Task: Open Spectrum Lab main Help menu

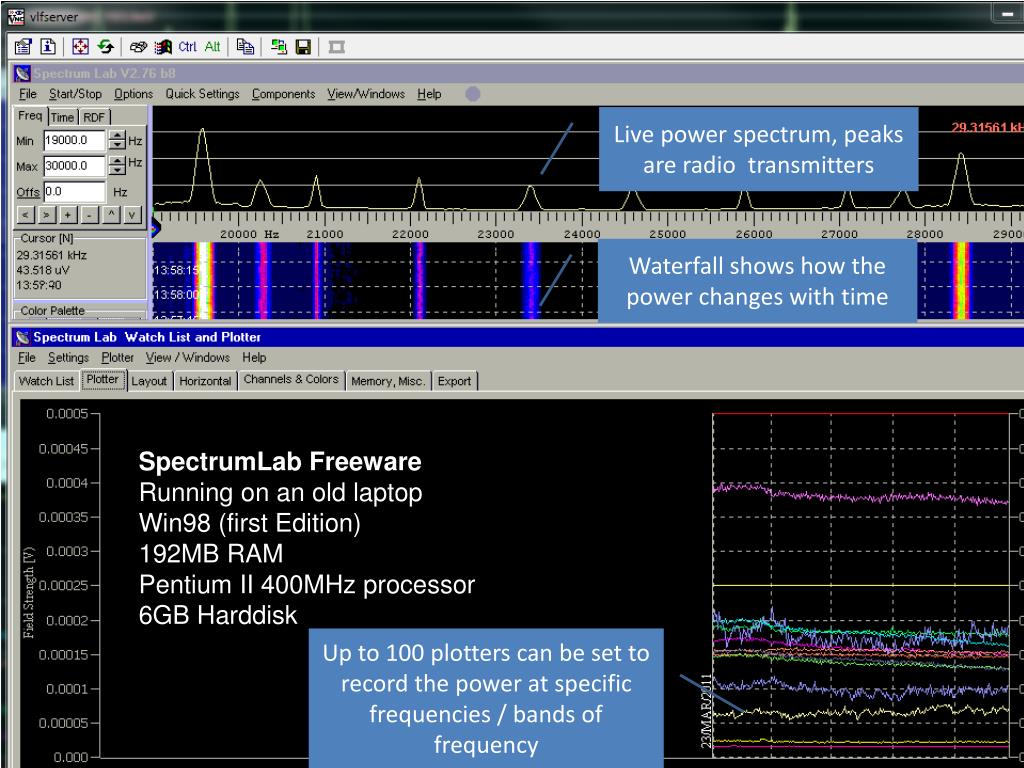Action: (x=429, y=94)
